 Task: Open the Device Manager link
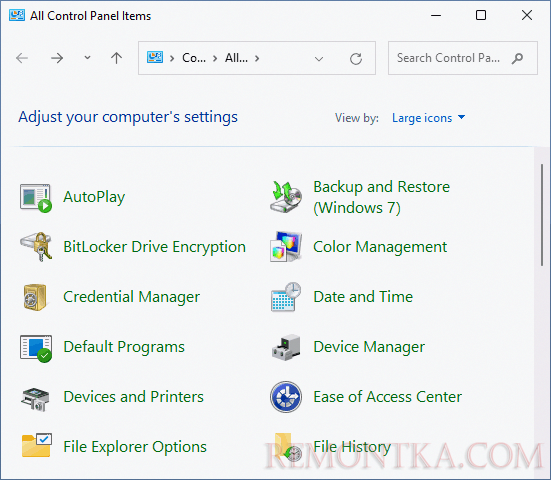click(369, 347)
